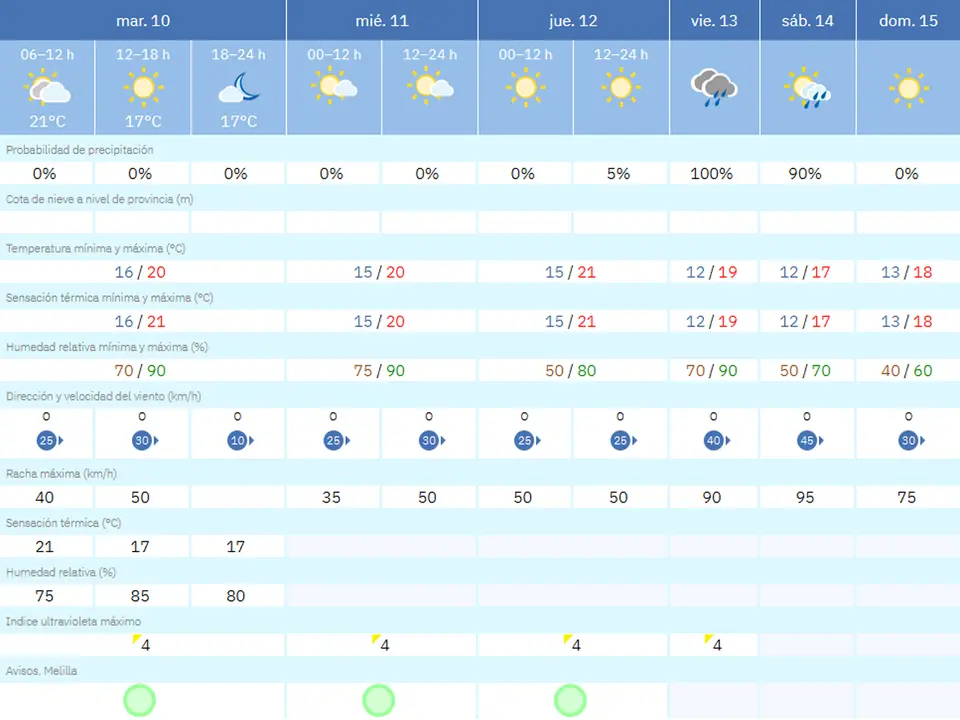Click the sun with showers icon for sáb. 14
This screenshot has width=960, height=720.
(x=807, y=88)
